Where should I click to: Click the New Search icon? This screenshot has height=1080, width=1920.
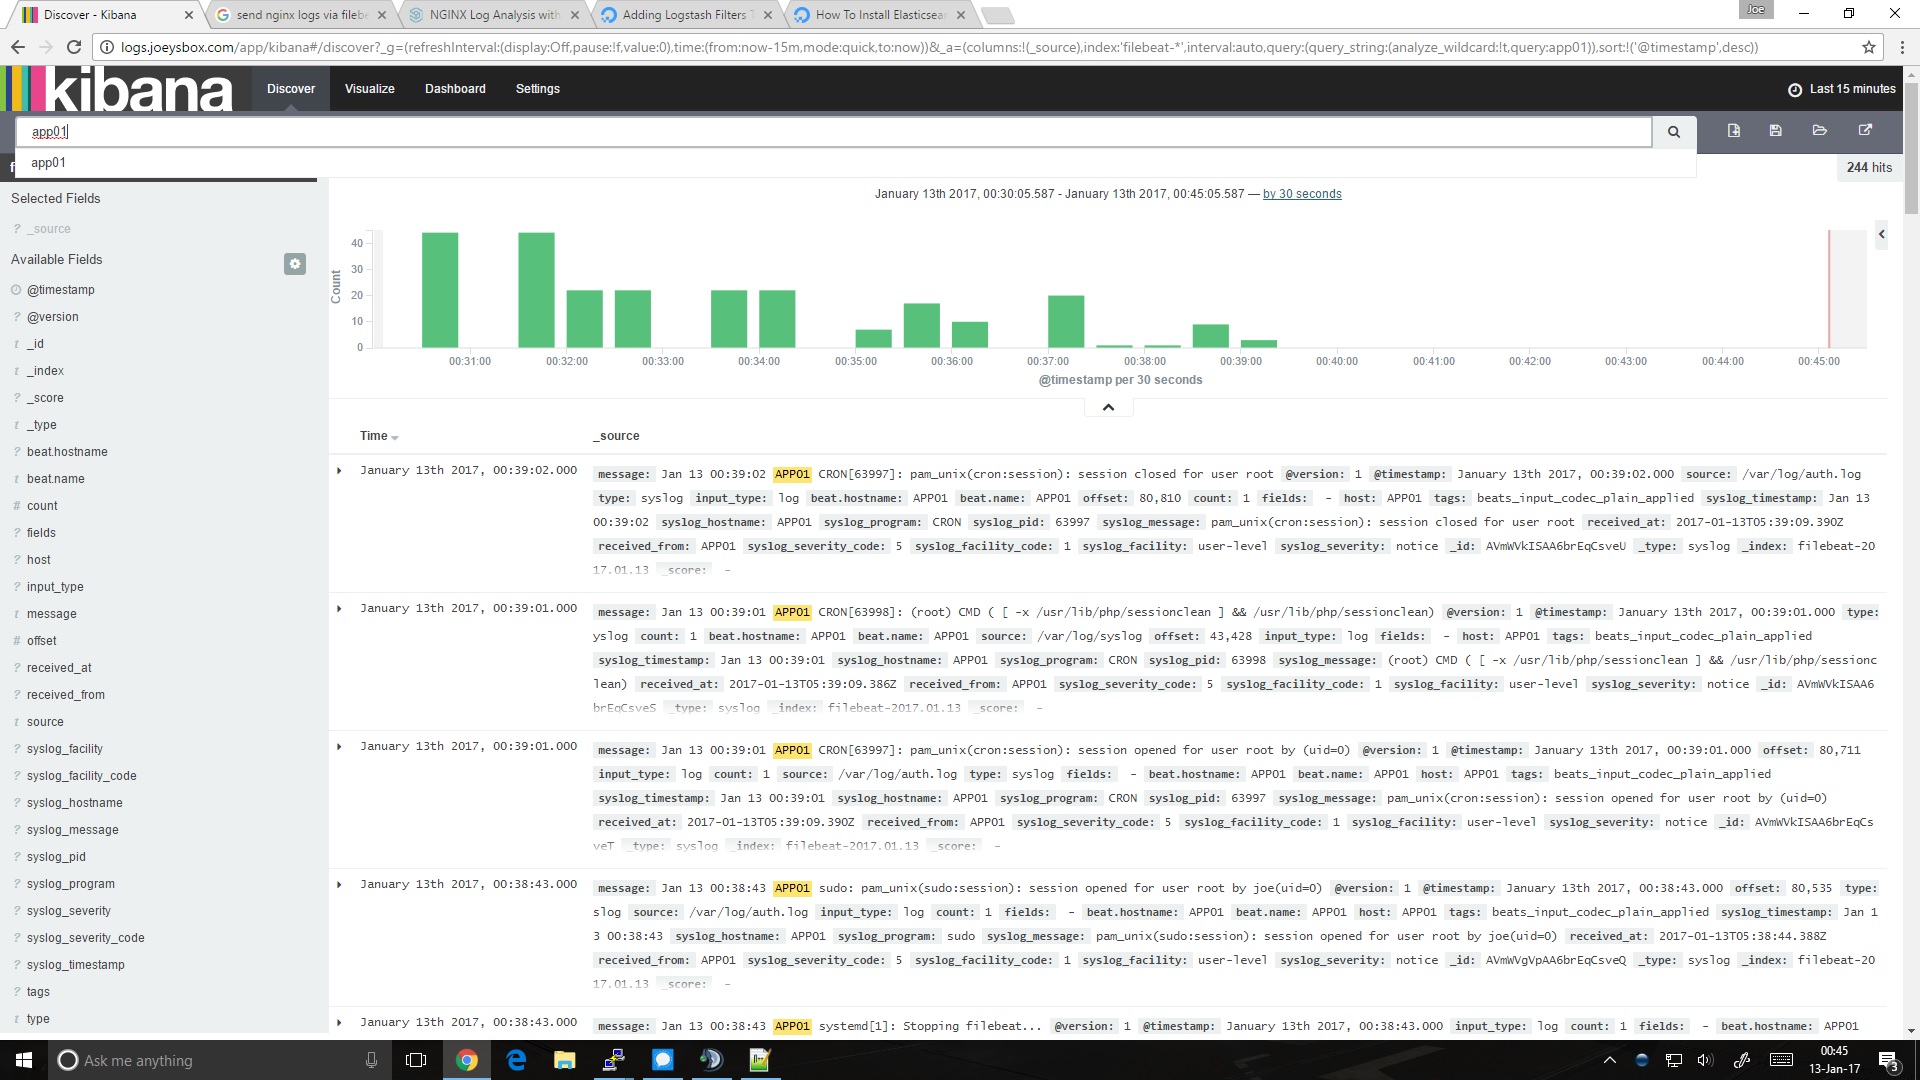point(1733,131)
